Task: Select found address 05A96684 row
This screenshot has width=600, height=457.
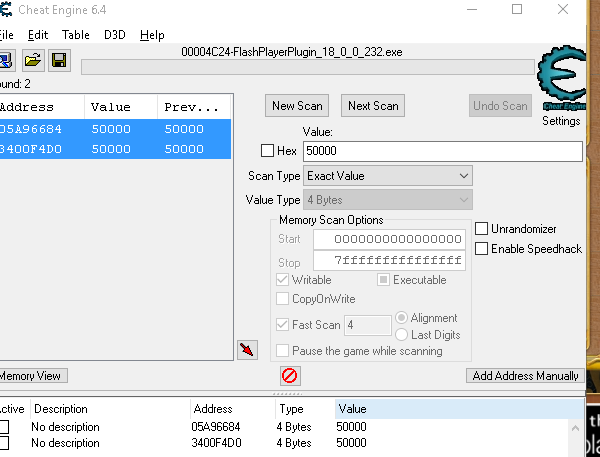Action: (x=115, y=129)
